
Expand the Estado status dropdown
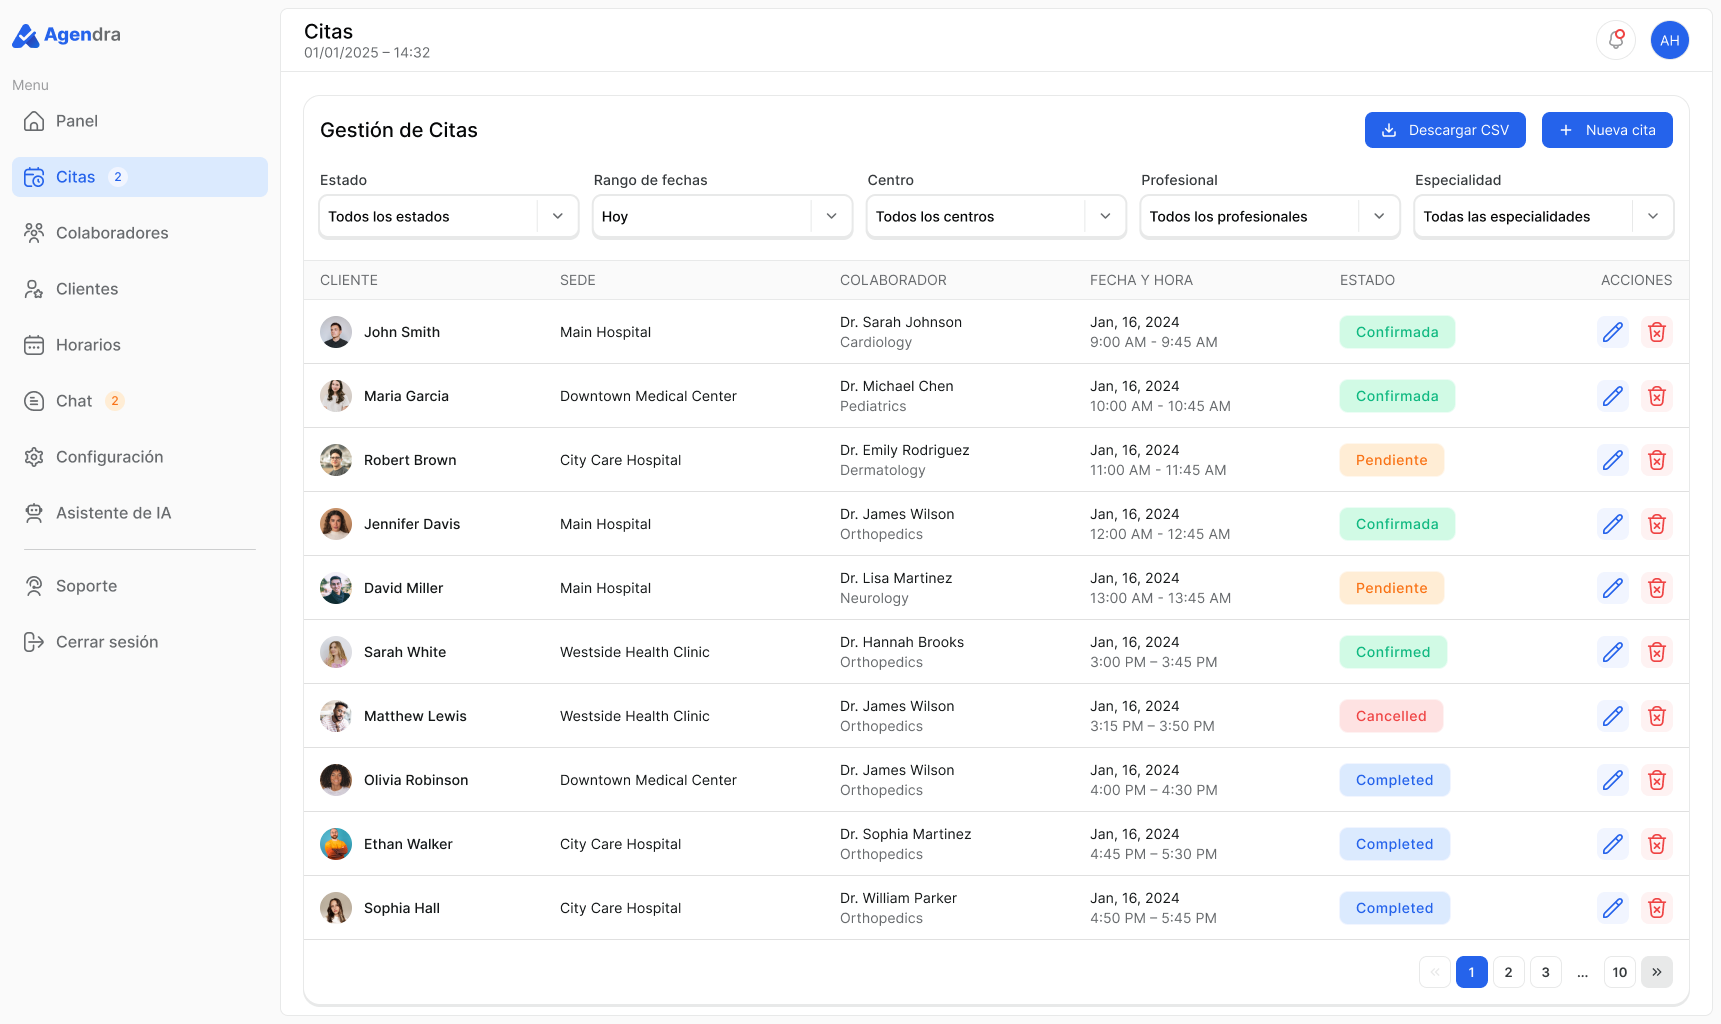(x=449, y=216)
